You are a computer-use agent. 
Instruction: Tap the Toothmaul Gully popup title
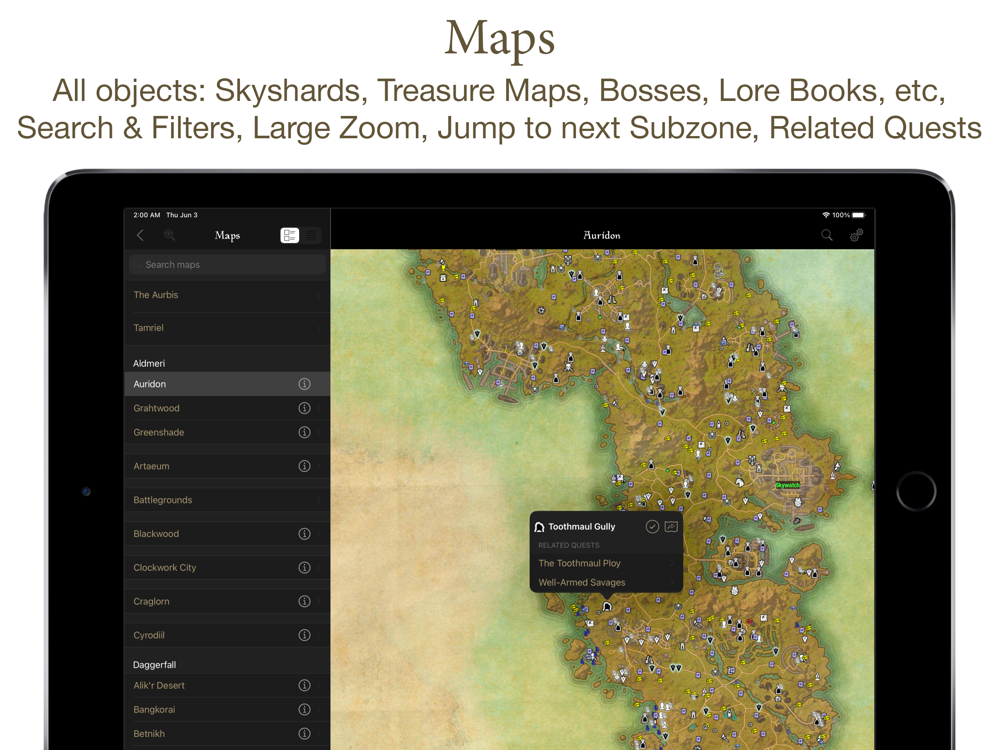582,527
